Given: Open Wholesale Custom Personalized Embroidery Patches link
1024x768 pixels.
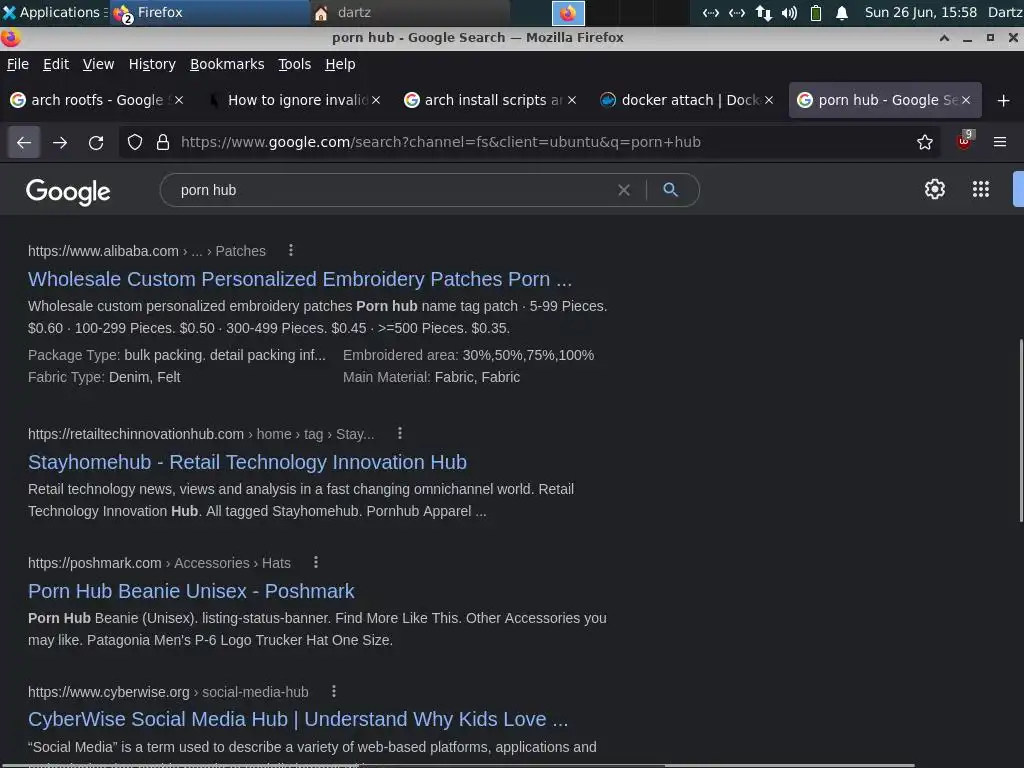Looking at the screenshot, I should pyautogui.click(x=300, y=279).
